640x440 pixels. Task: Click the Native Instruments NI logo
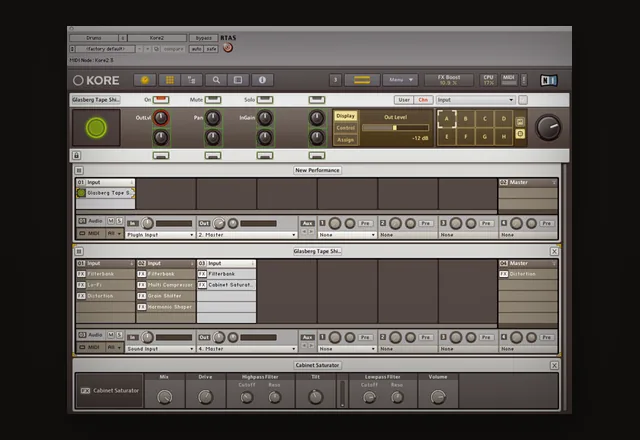point(549,80)
